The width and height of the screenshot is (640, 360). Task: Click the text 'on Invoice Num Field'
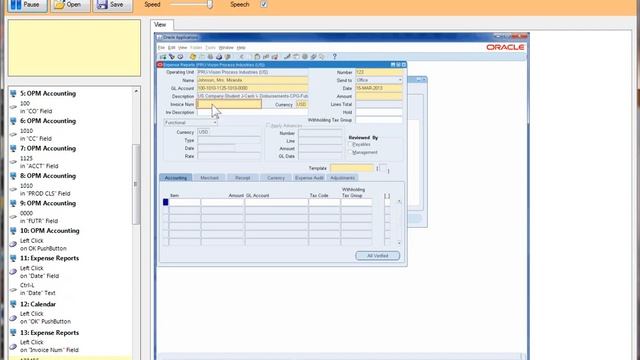[x=49, y=350]
